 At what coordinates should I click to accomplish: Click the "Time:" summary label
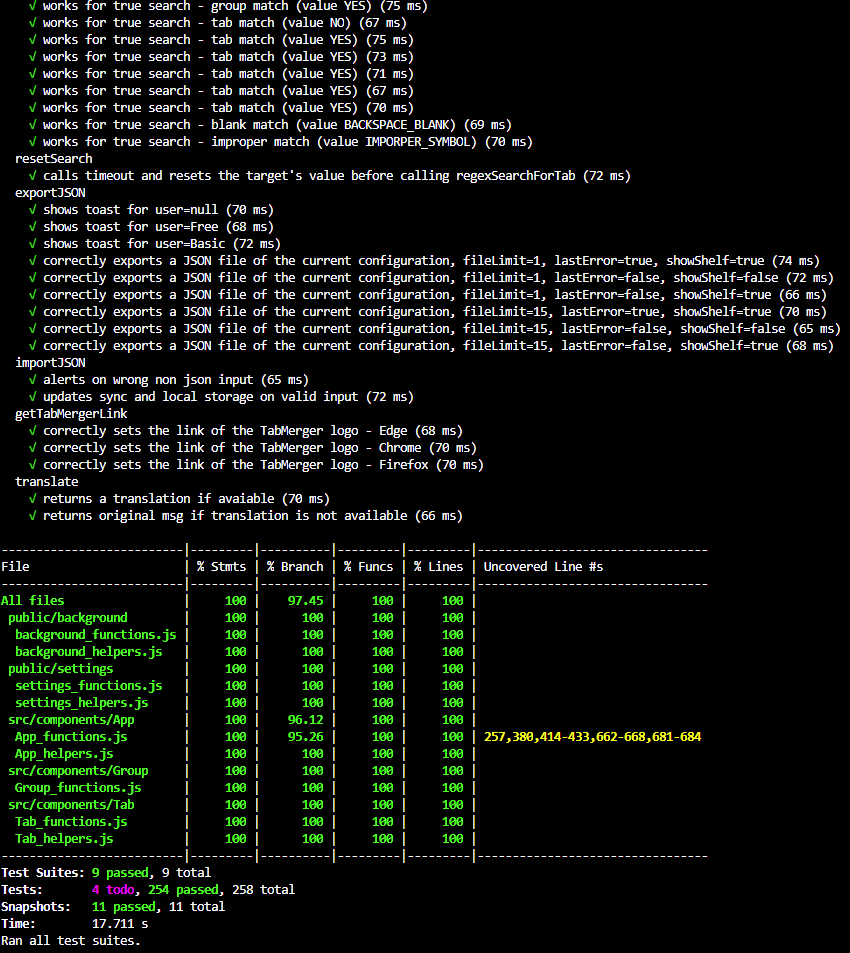[18, 924]
